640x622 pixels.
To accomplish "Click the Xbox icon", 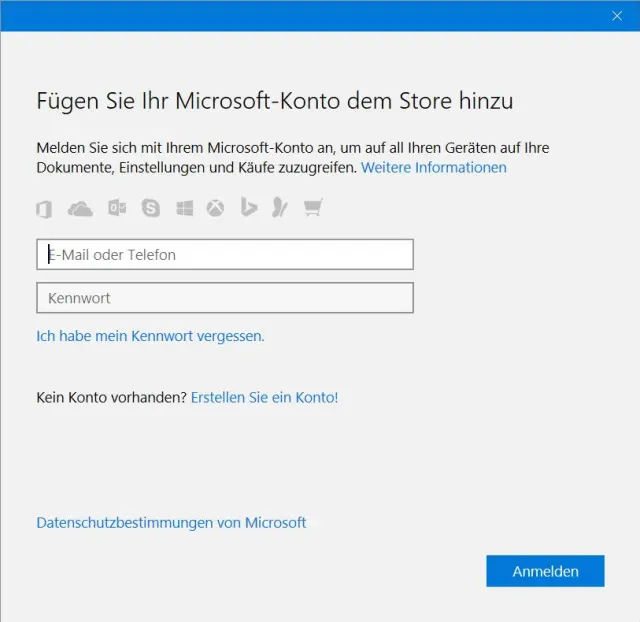I will coord(216,208).
